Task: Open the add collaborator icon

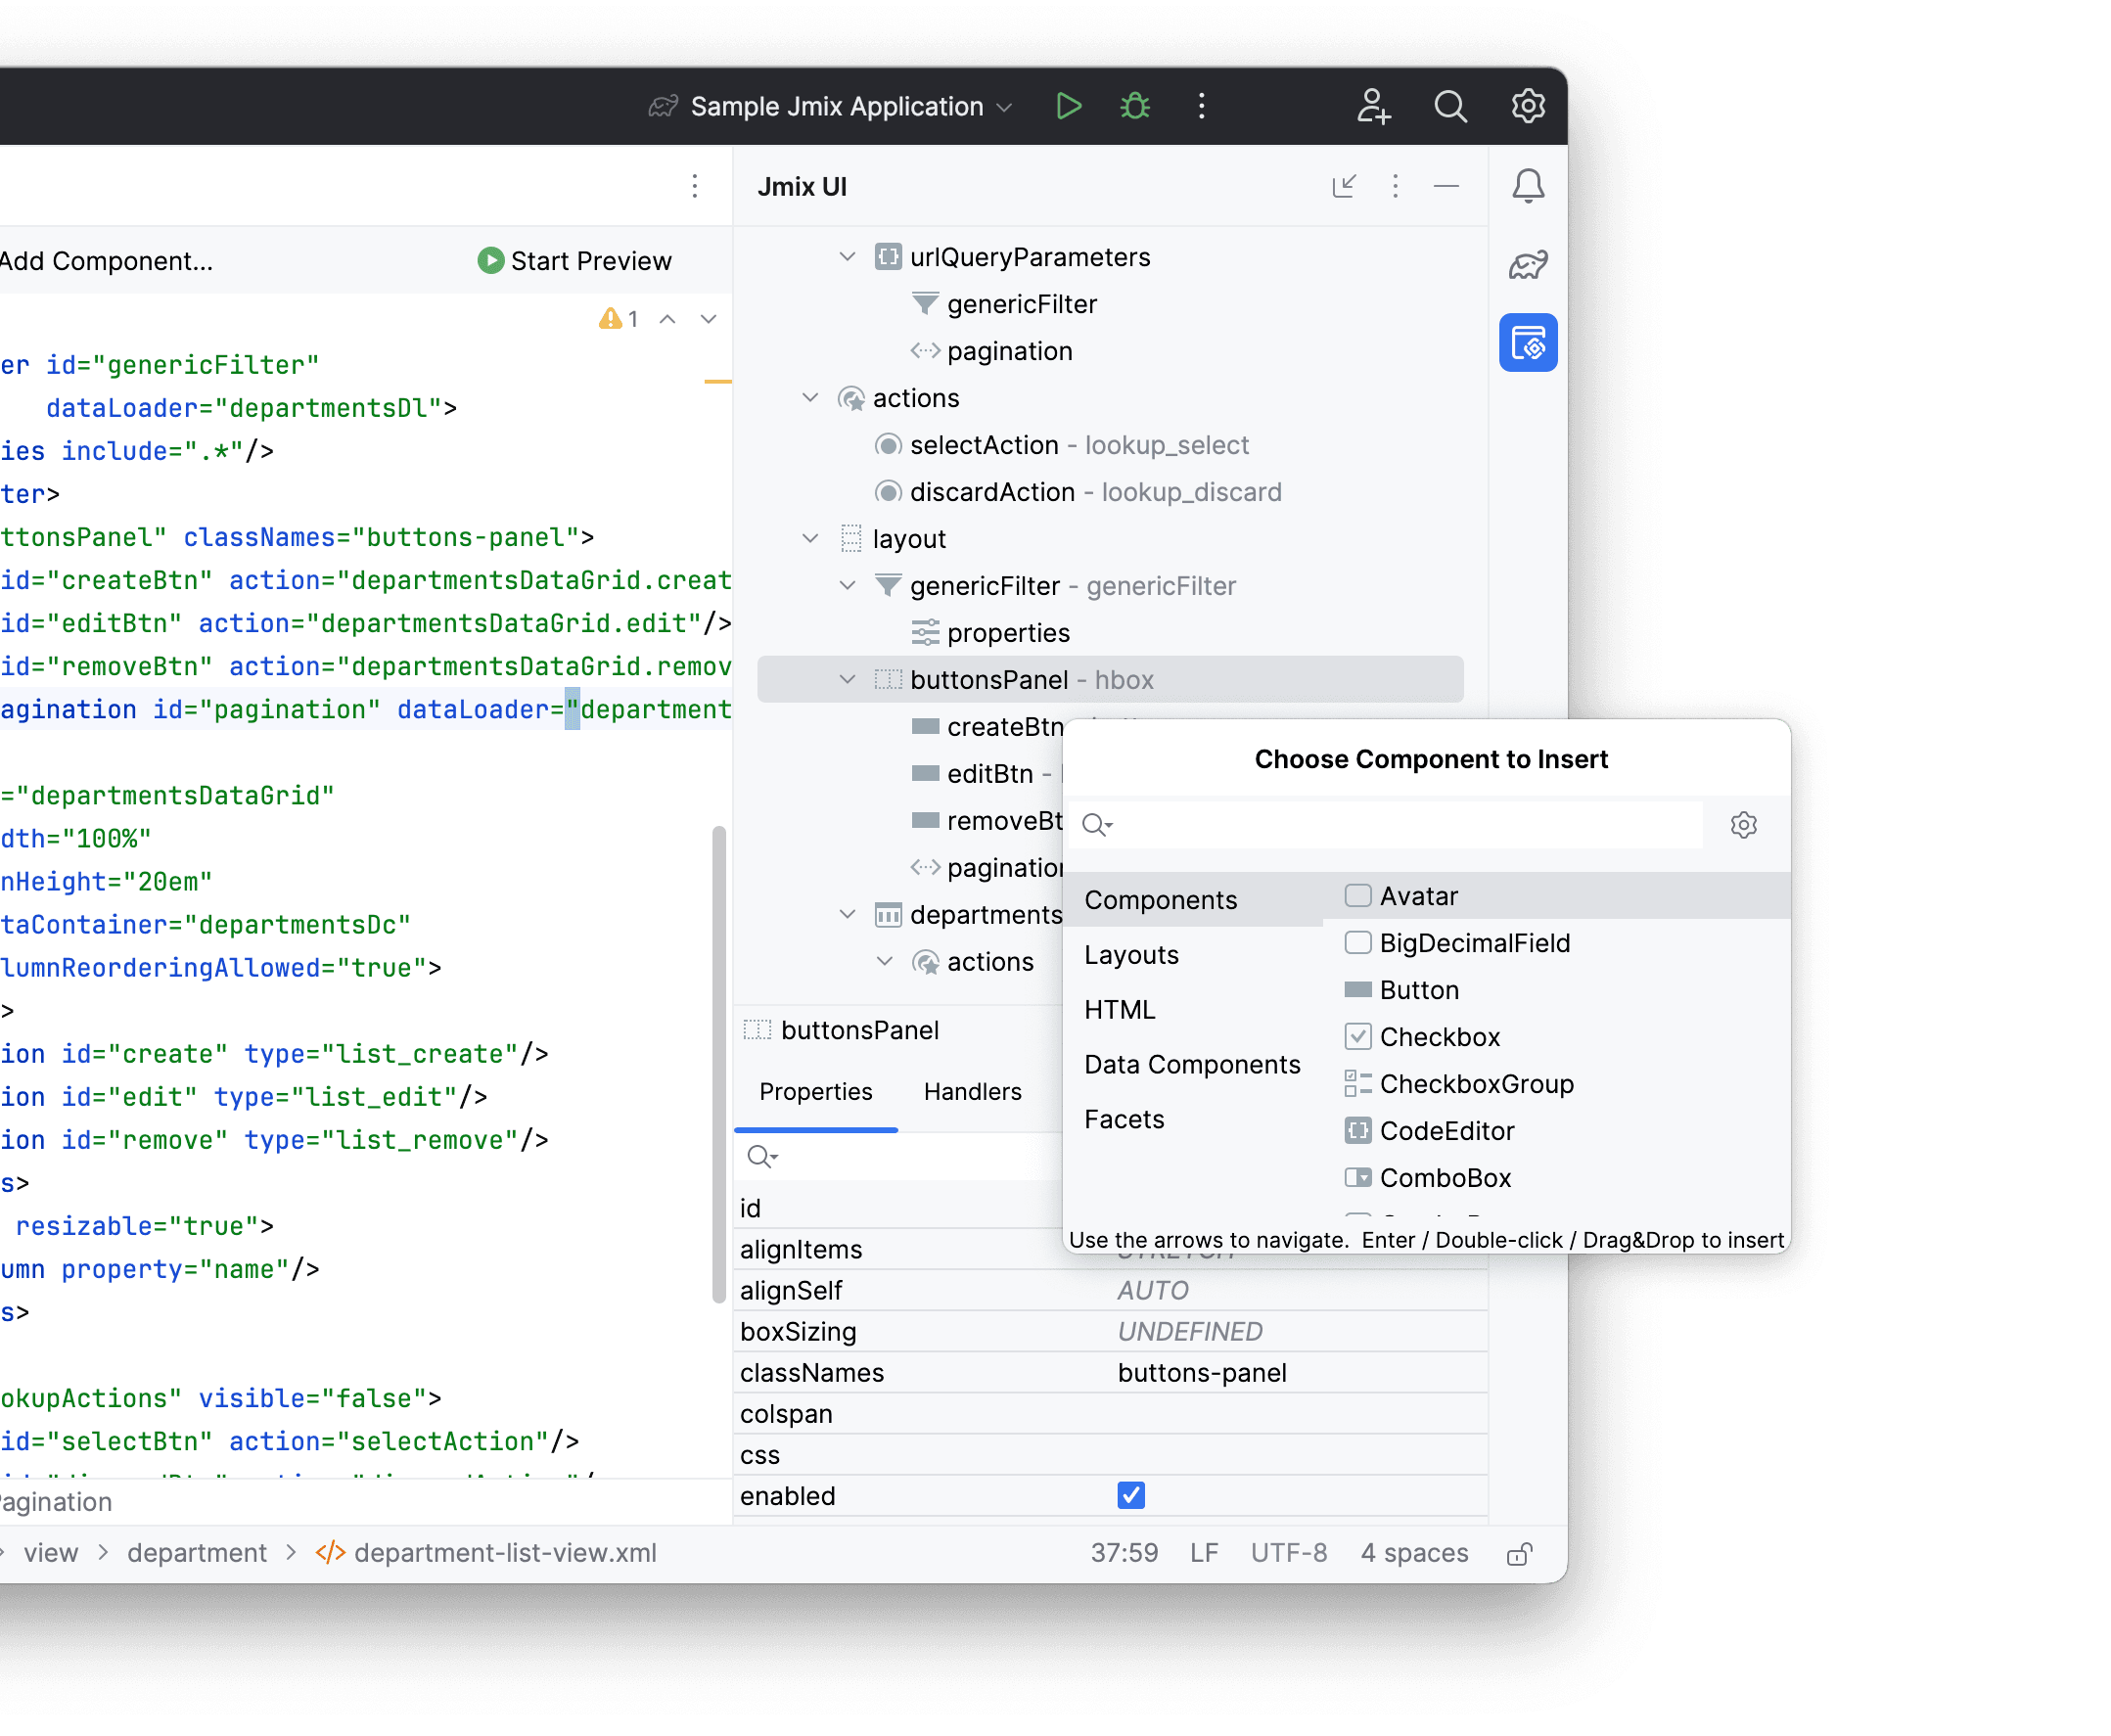Action: (x=1374, y=106)
